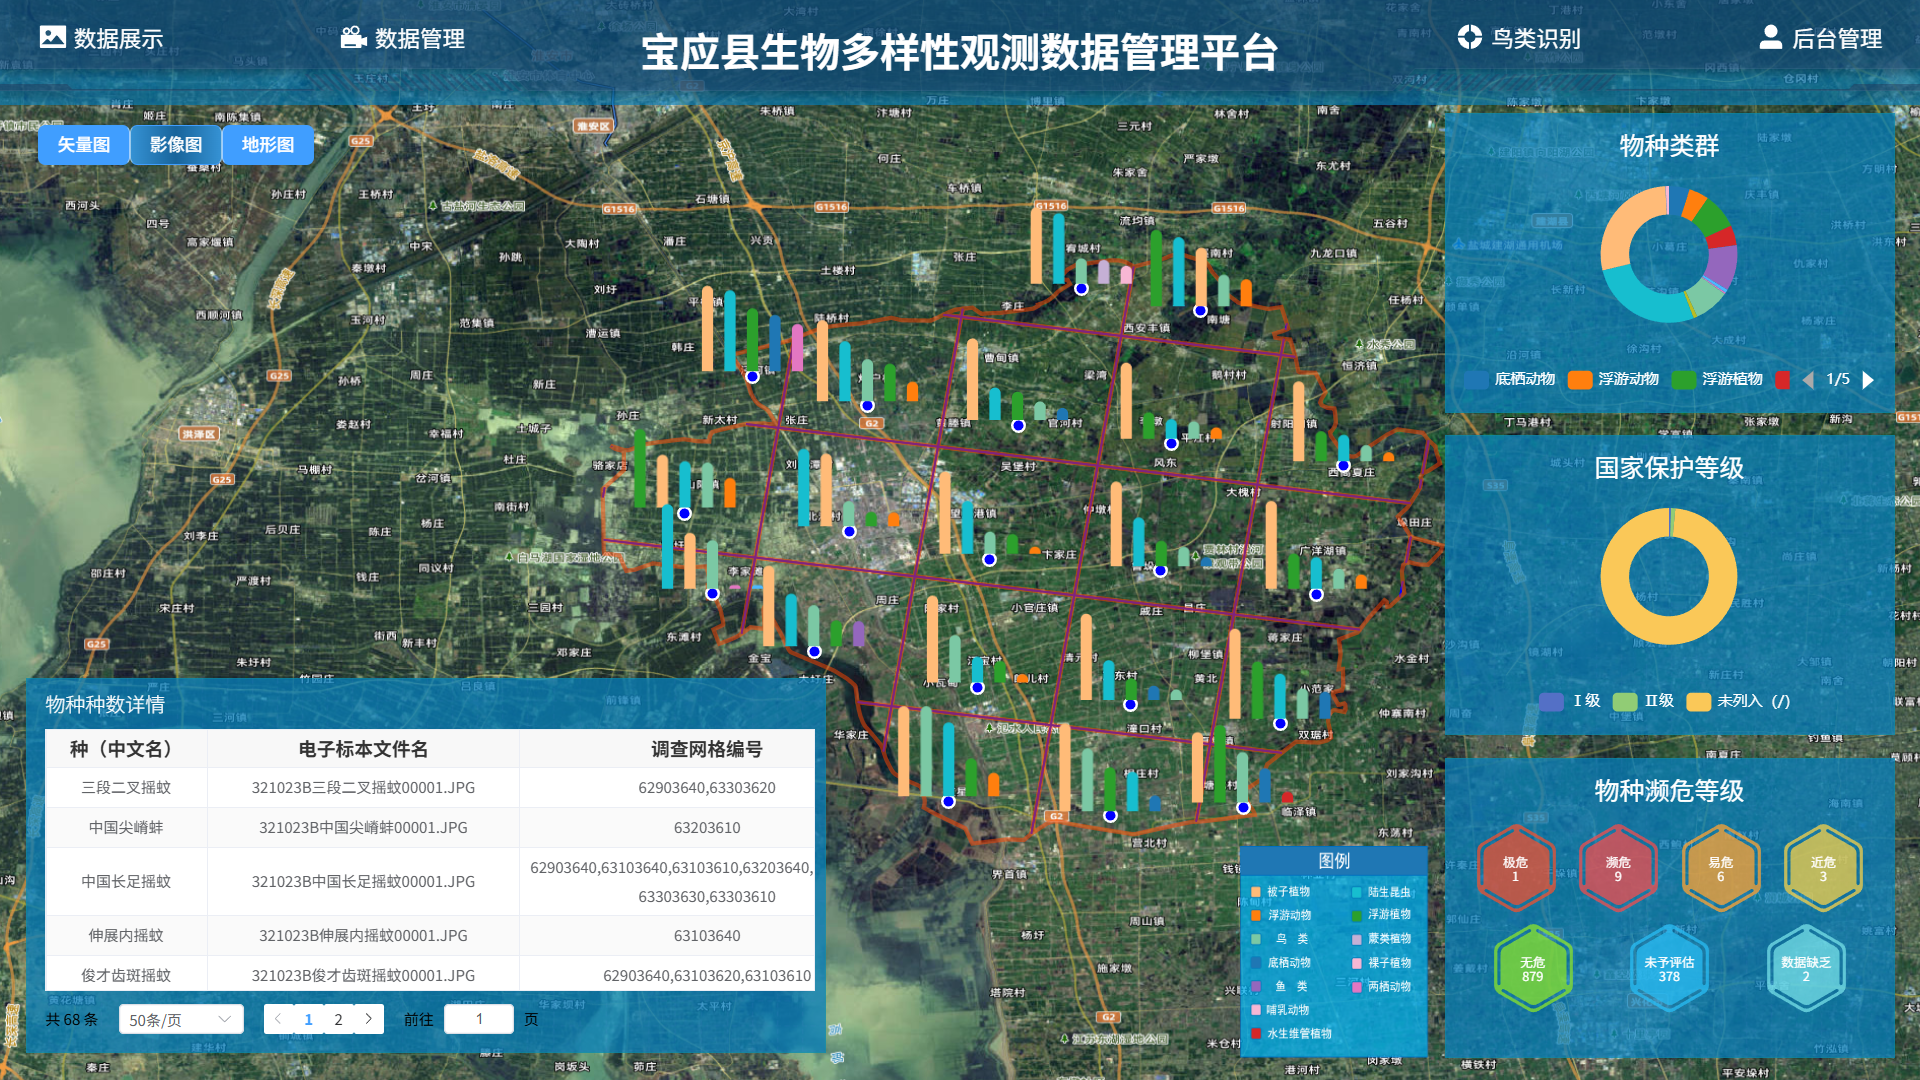Open the 数据展示 menu
1920x1080 pixels.
(x=101, y=38)
